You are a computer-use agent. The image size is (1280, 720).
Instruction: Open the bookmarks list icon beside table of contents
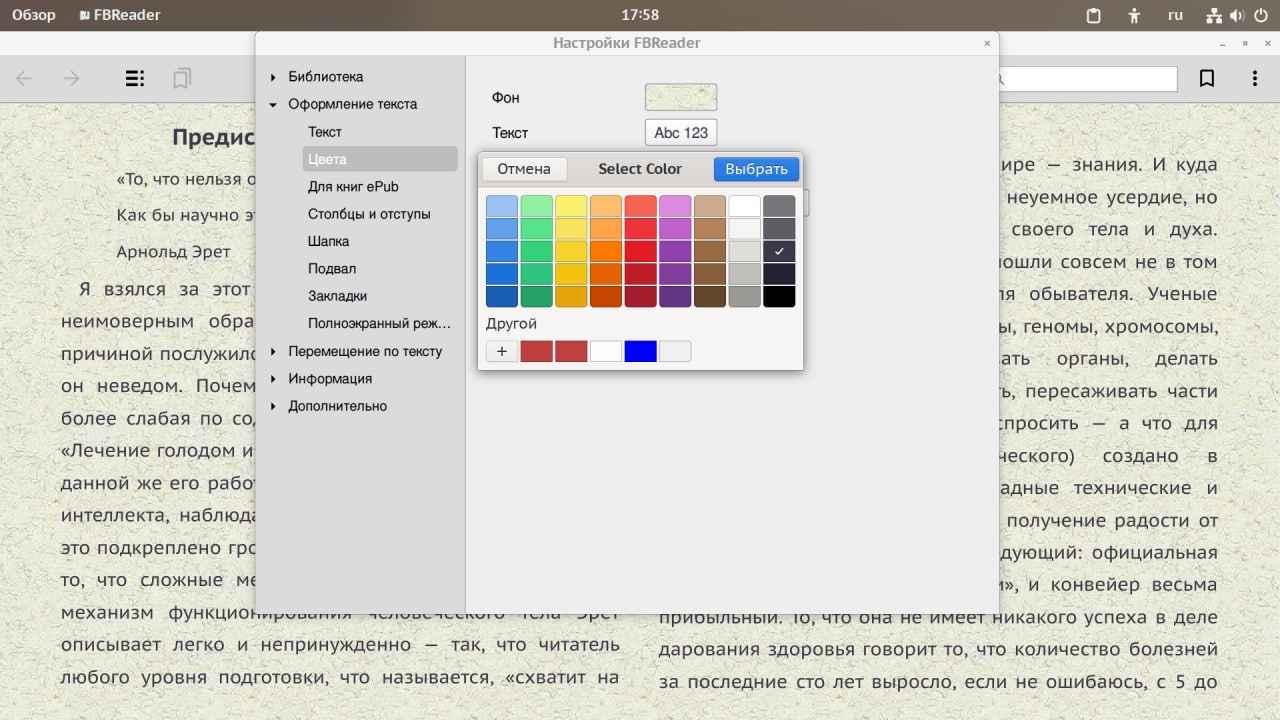click(x=182, y=78)
